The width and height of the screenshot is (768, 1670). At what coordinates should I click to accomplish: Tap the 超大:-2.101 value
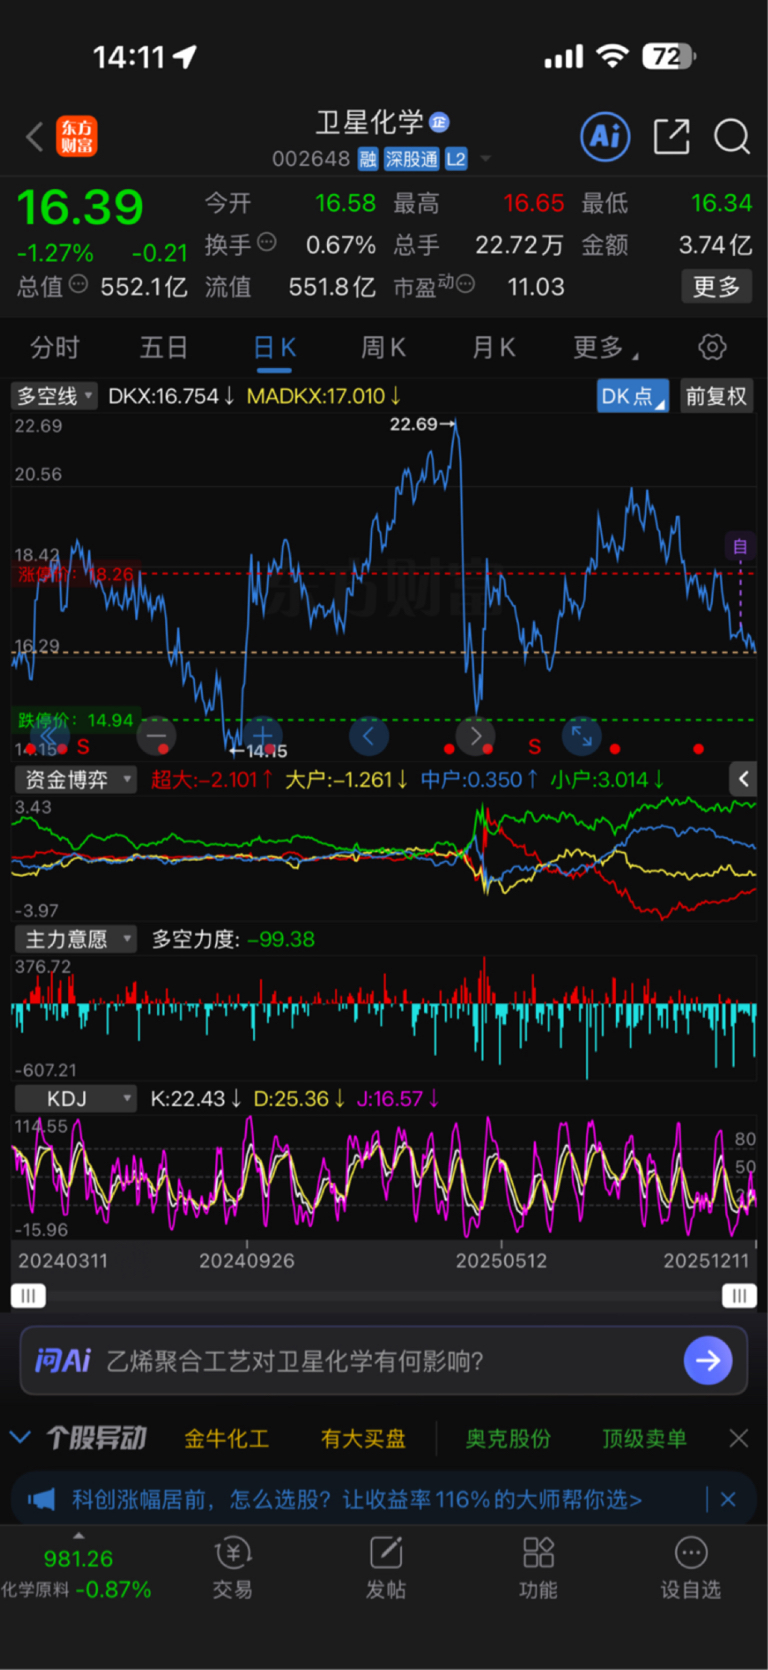[x=211, y=780]
